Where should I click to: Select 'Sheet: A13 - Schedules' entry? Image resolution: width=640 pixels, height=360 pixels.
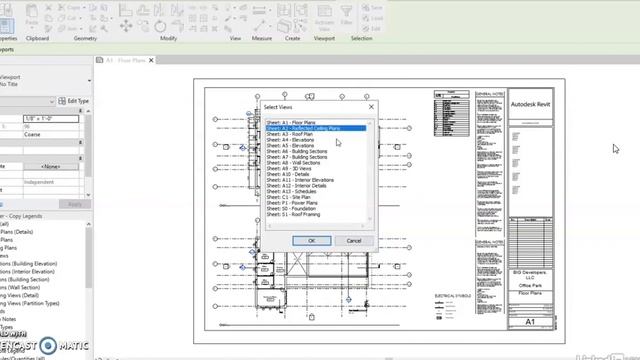(x=291, y=191)
